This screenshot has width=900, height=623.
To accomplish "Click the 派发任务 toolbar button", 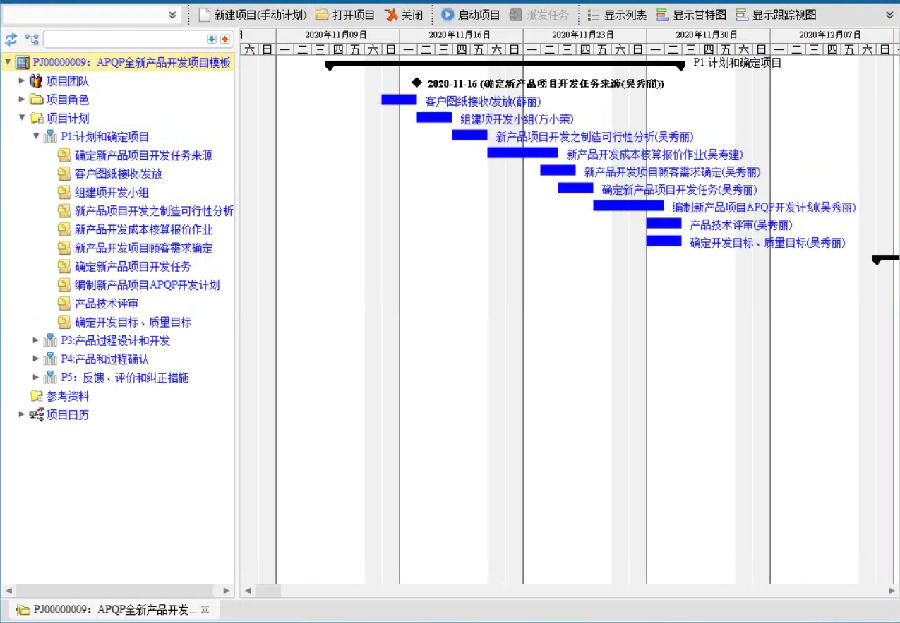I will 540,15.
